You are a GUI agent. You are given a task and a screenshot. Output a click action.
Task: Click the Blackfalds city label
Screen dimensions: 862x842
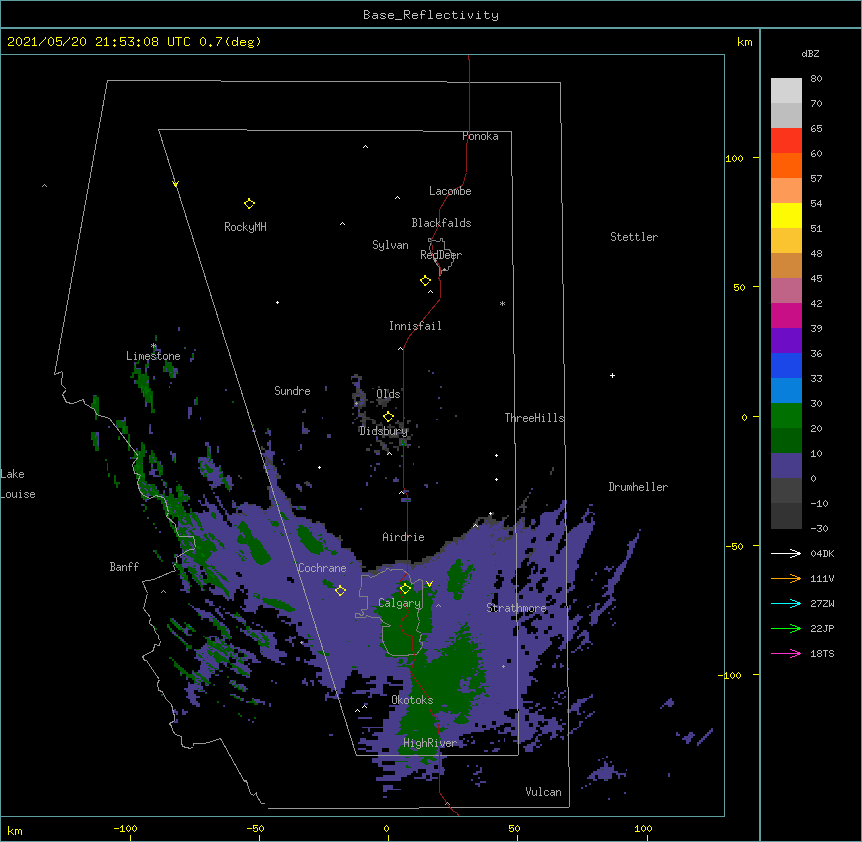click(x=441, y=223)
